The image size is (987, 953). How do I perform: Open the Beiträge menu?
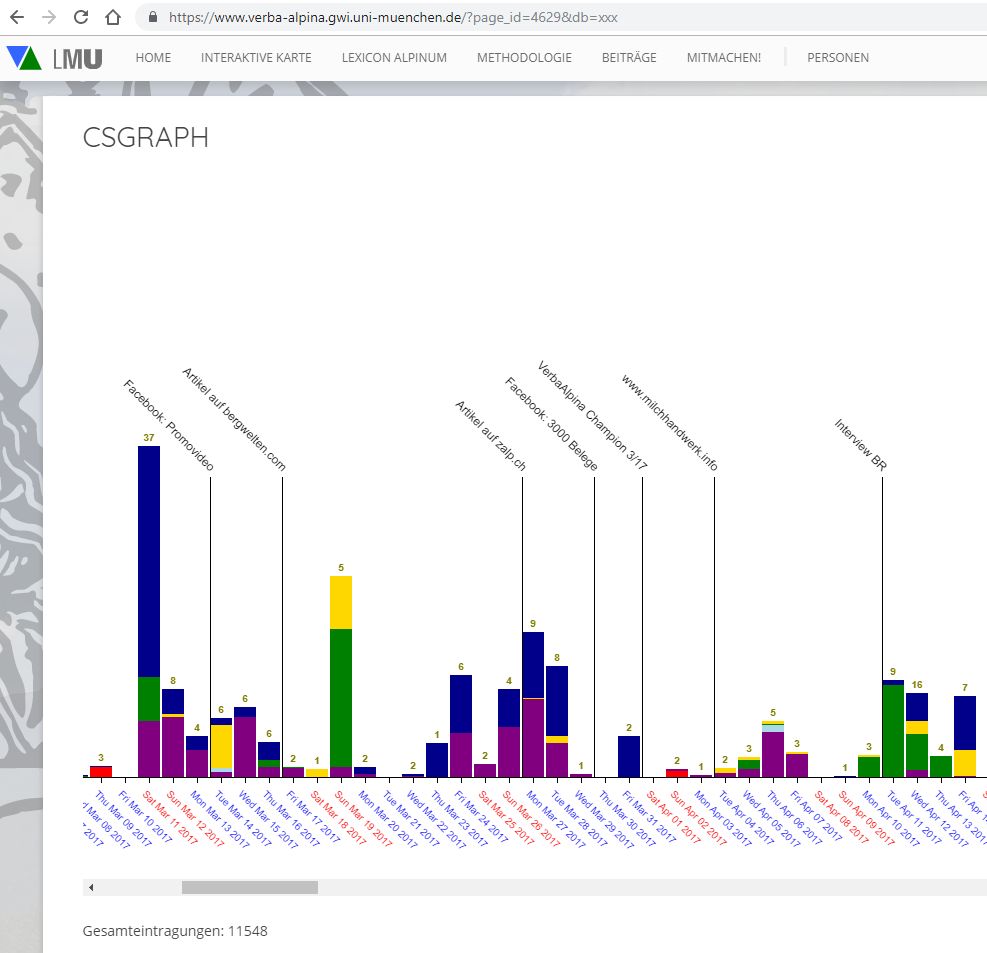point(629,58)
